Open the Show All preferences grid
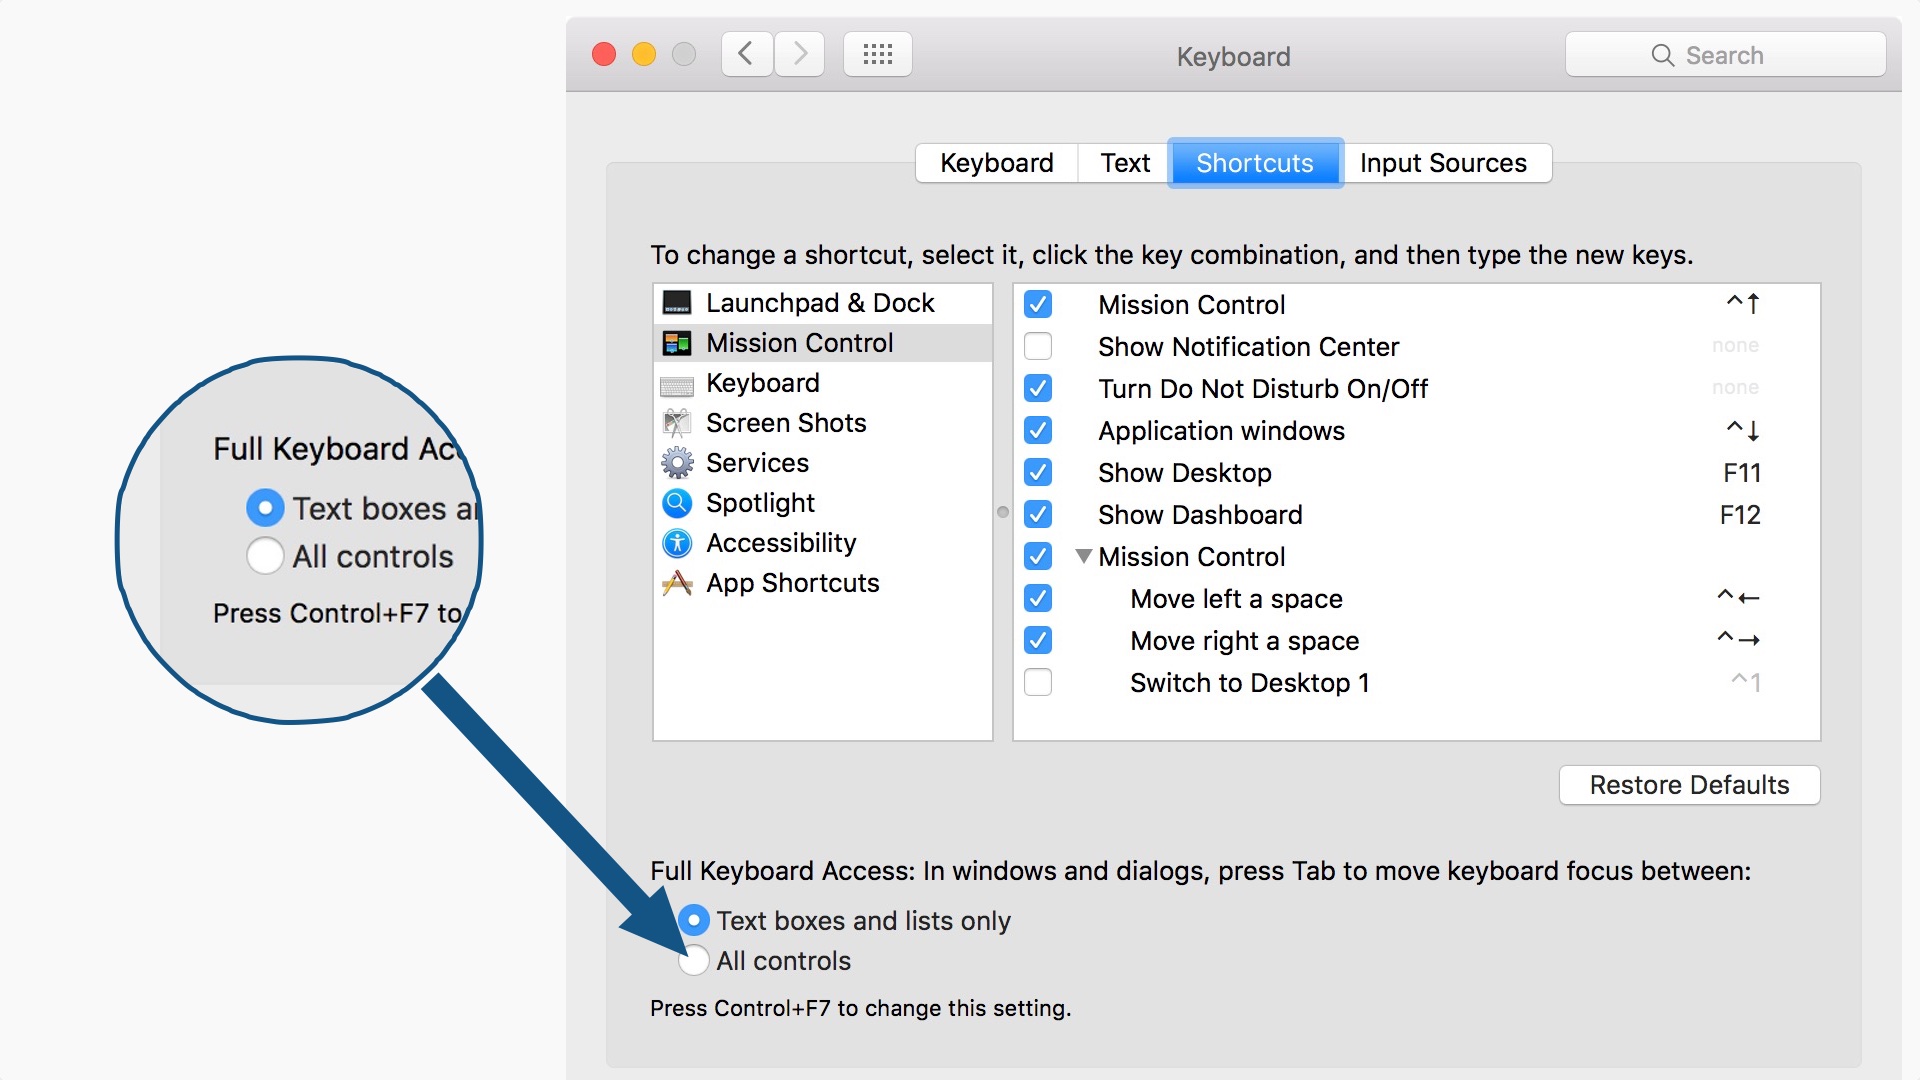Viewport: 1920px width, 1080px height. point(877,54)
